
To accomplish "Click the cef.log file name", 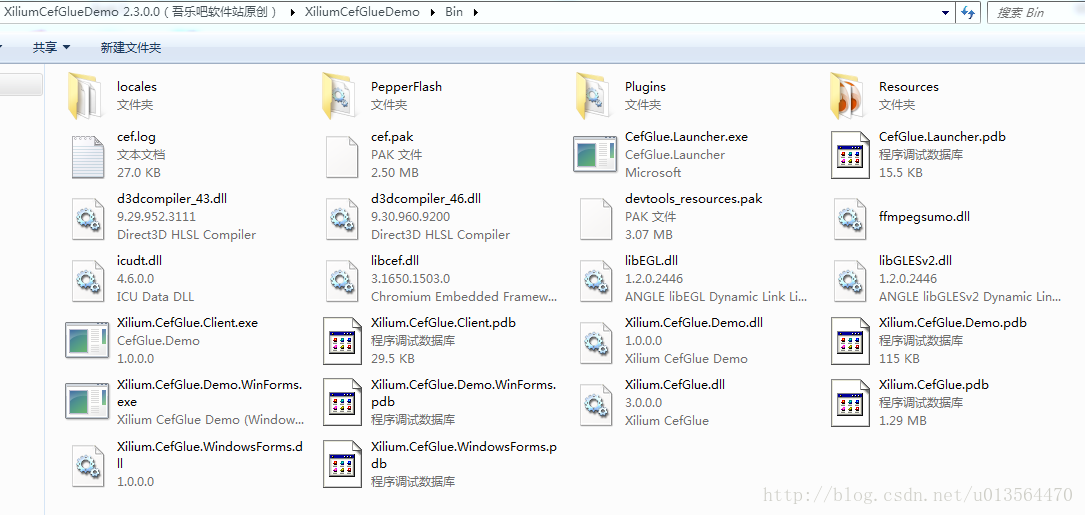I will 136,136.
